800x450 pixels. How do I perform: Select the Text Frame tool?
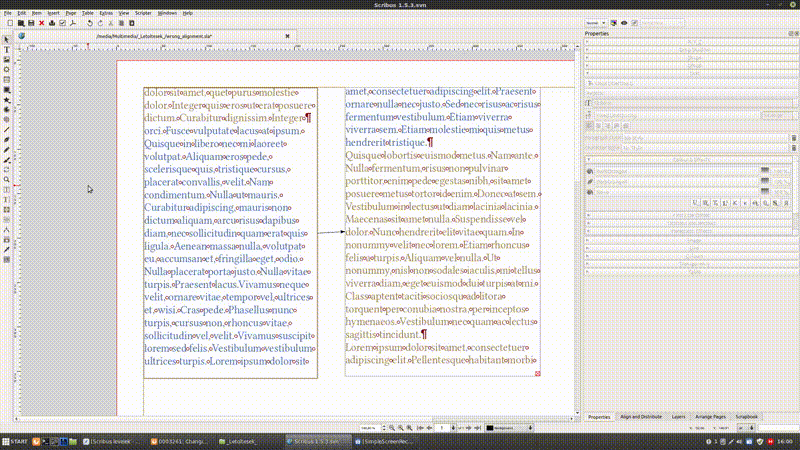pos(7,49)
